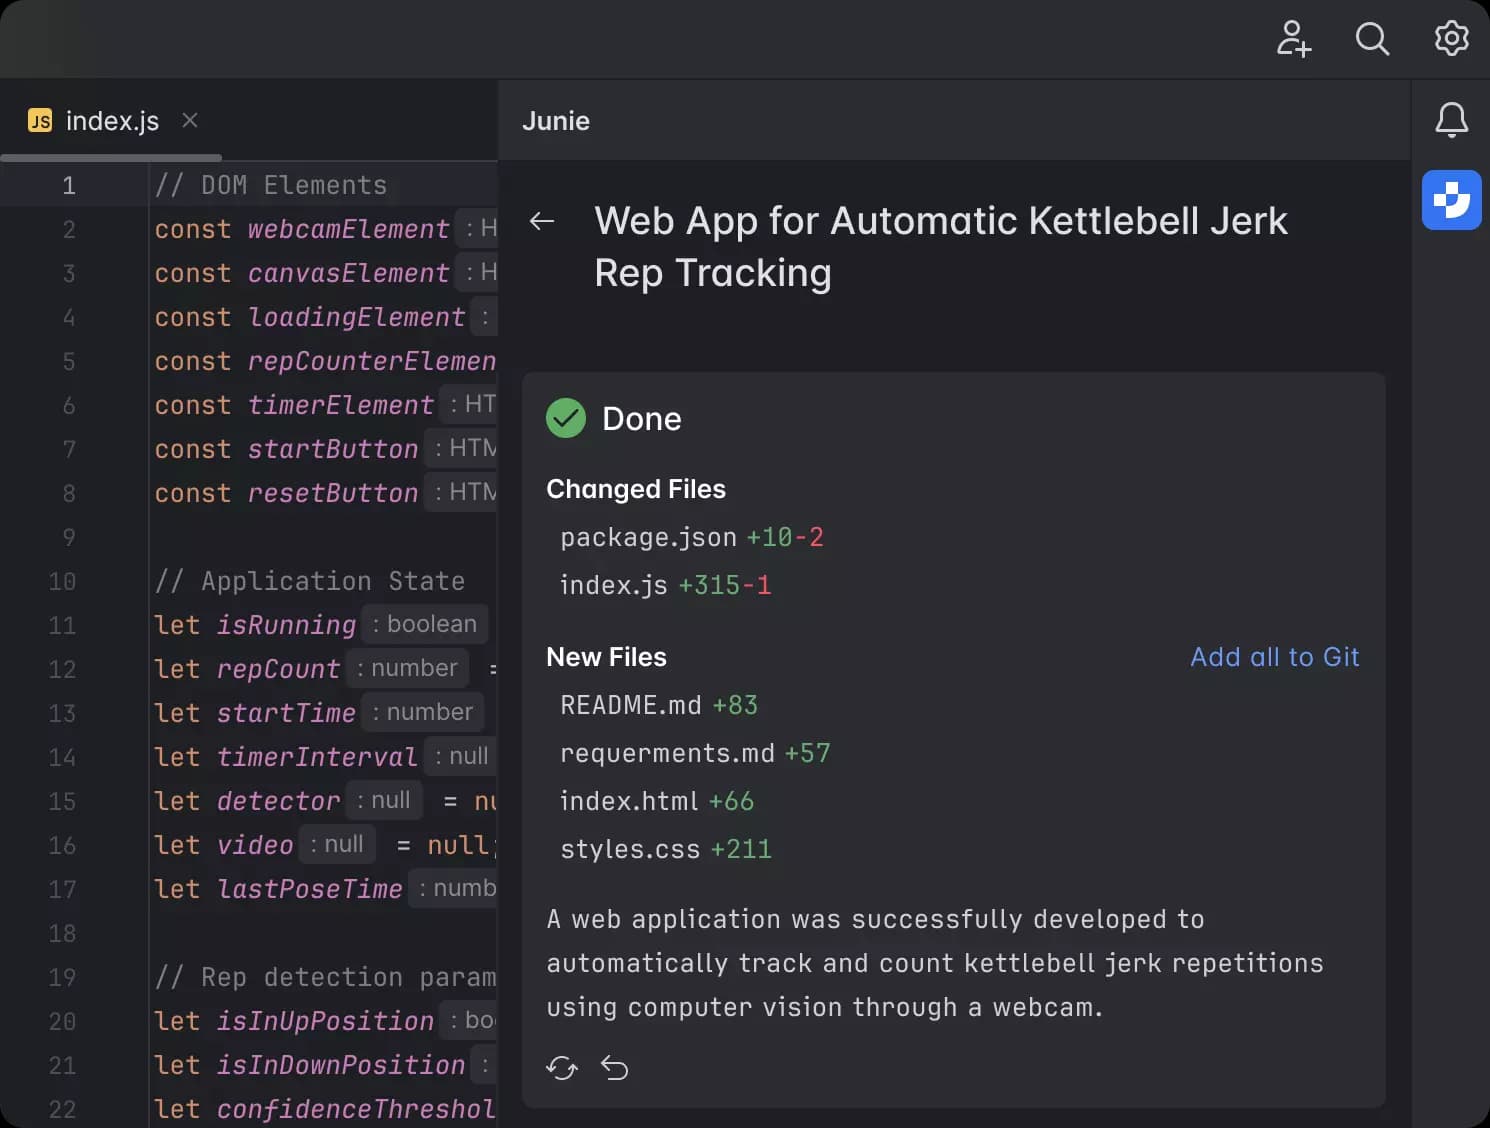
Task: Click the Add all to Git link
Action: pyautogui.click(x=1274, y=657)
